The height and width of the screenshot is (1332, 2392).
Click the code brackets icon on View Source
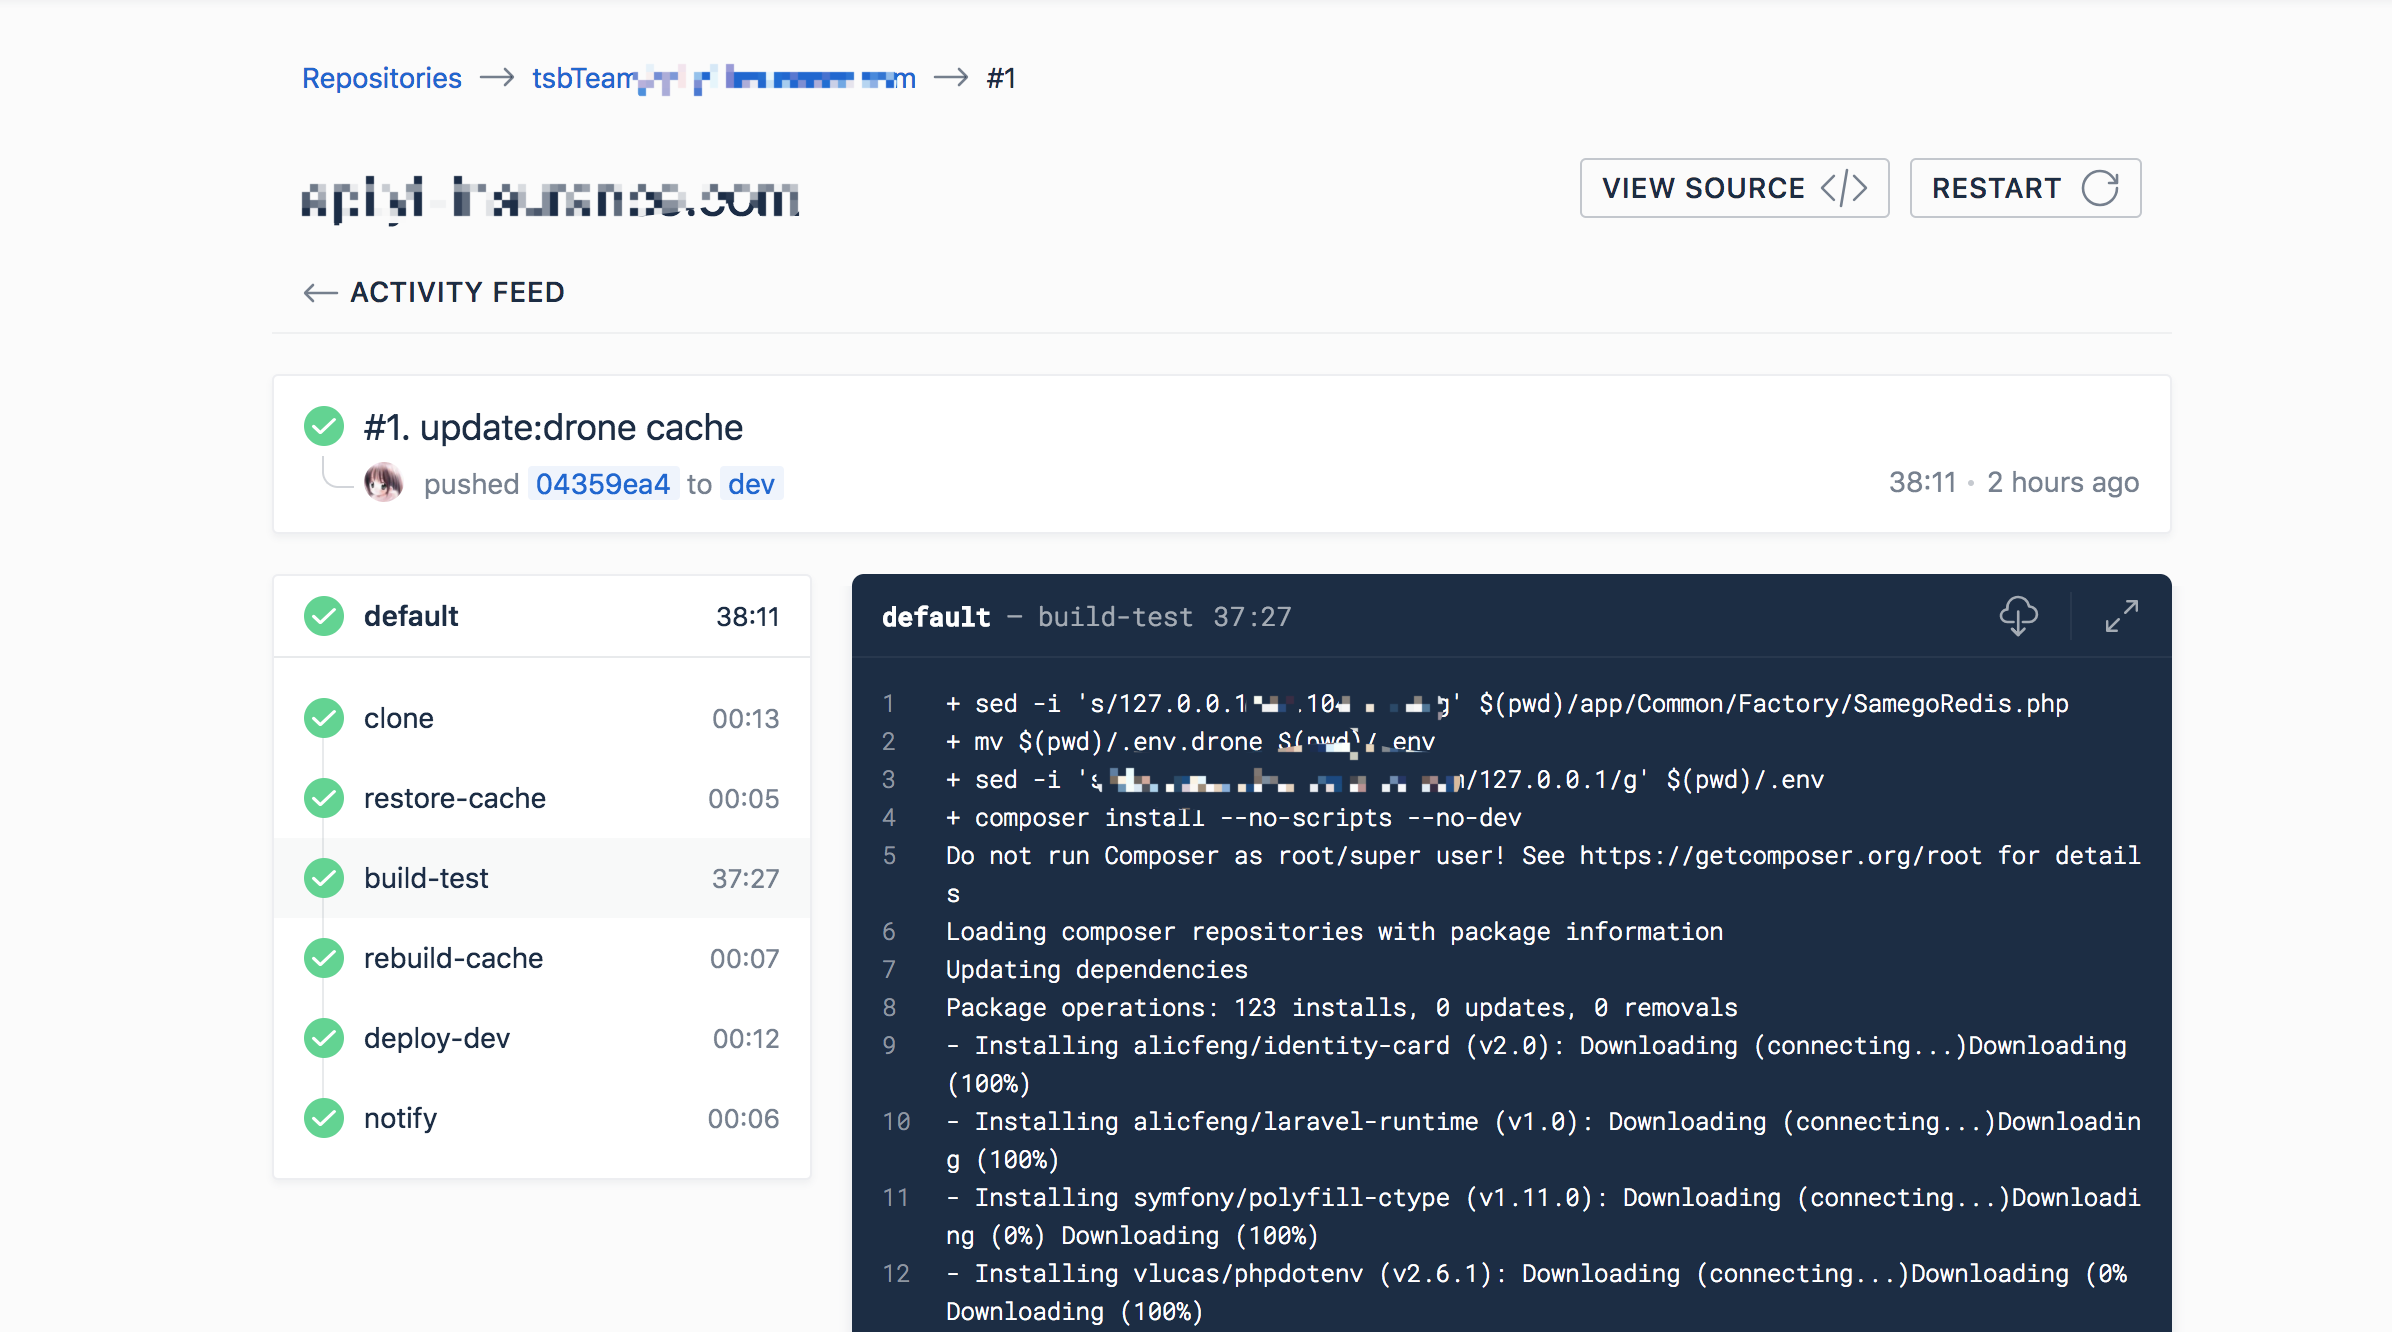click(x=1844, y=188)
